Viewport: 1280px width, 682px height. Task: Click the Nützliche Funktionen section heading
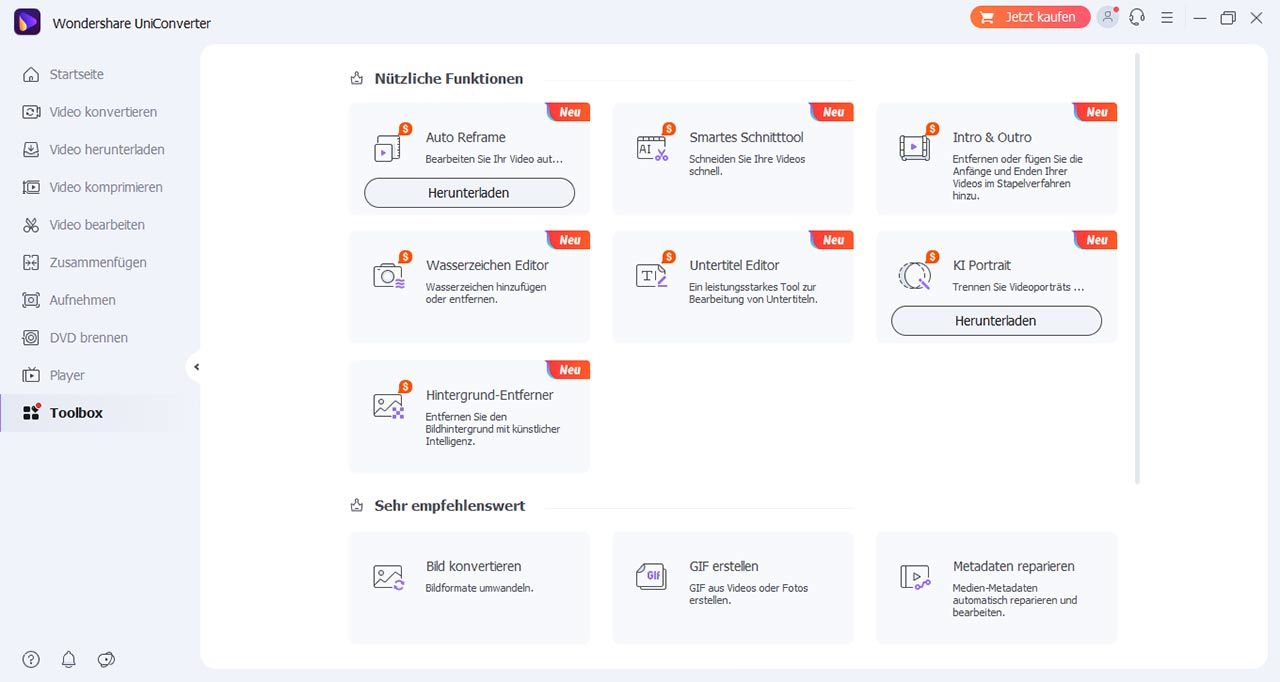pos(449,78)
